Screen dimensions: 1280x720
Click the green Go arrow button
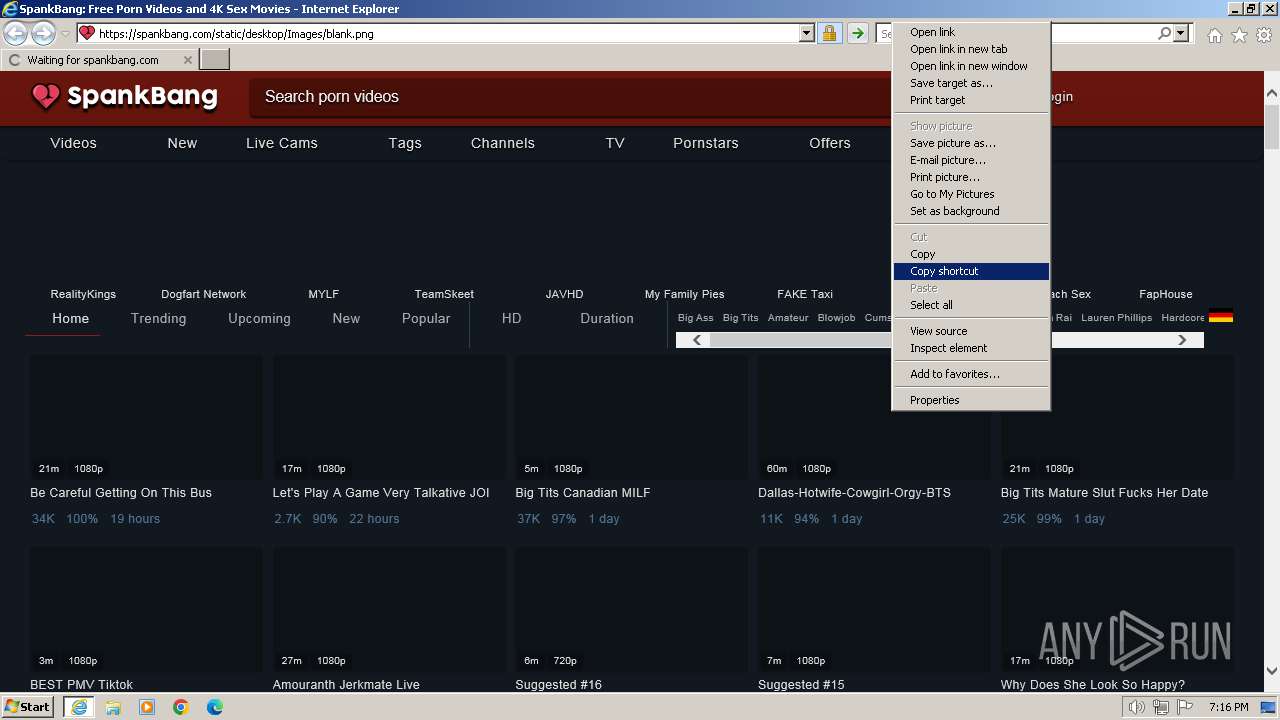[x=857, y=33]
